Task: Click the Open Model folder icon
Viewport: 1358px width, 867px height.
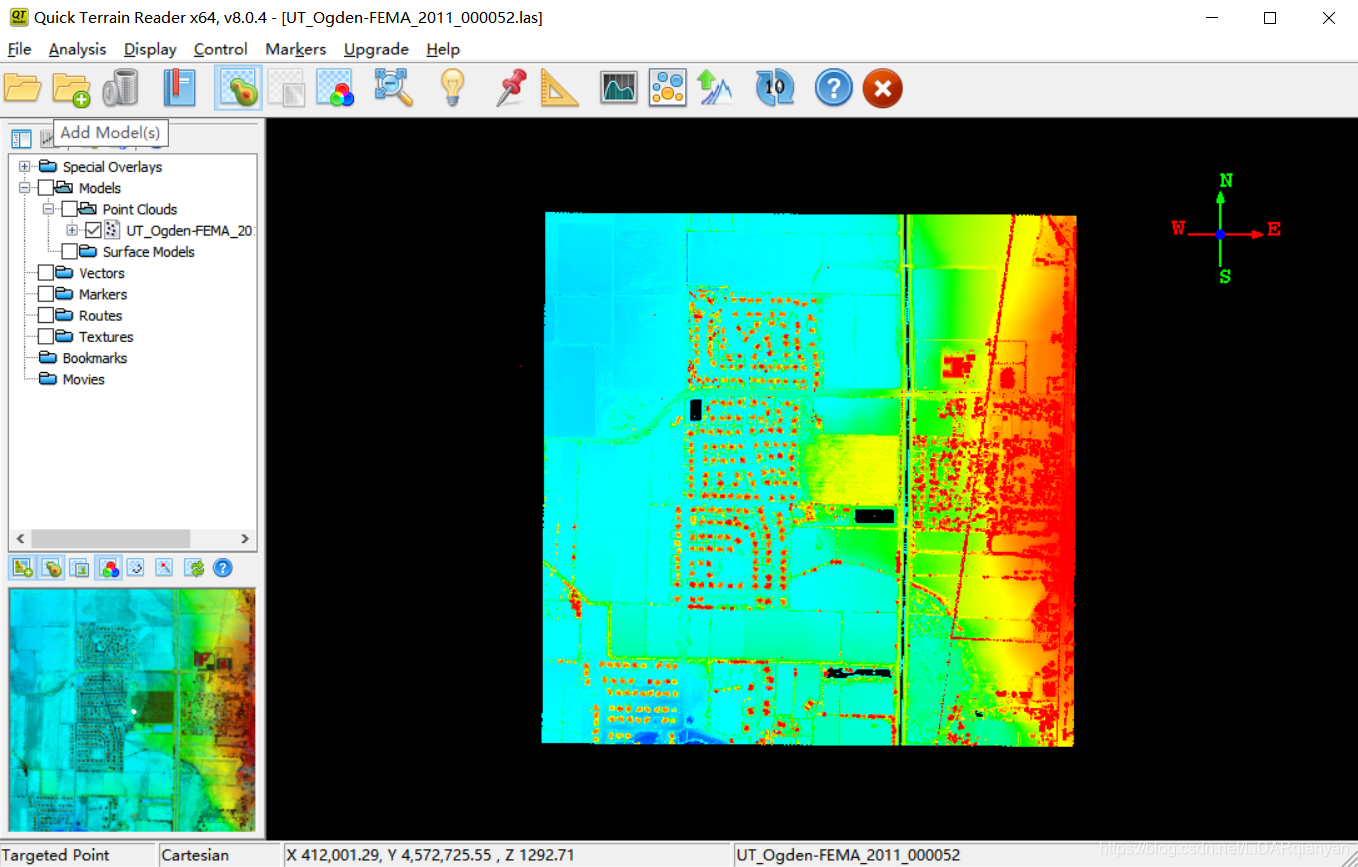Action: [22, 88]
